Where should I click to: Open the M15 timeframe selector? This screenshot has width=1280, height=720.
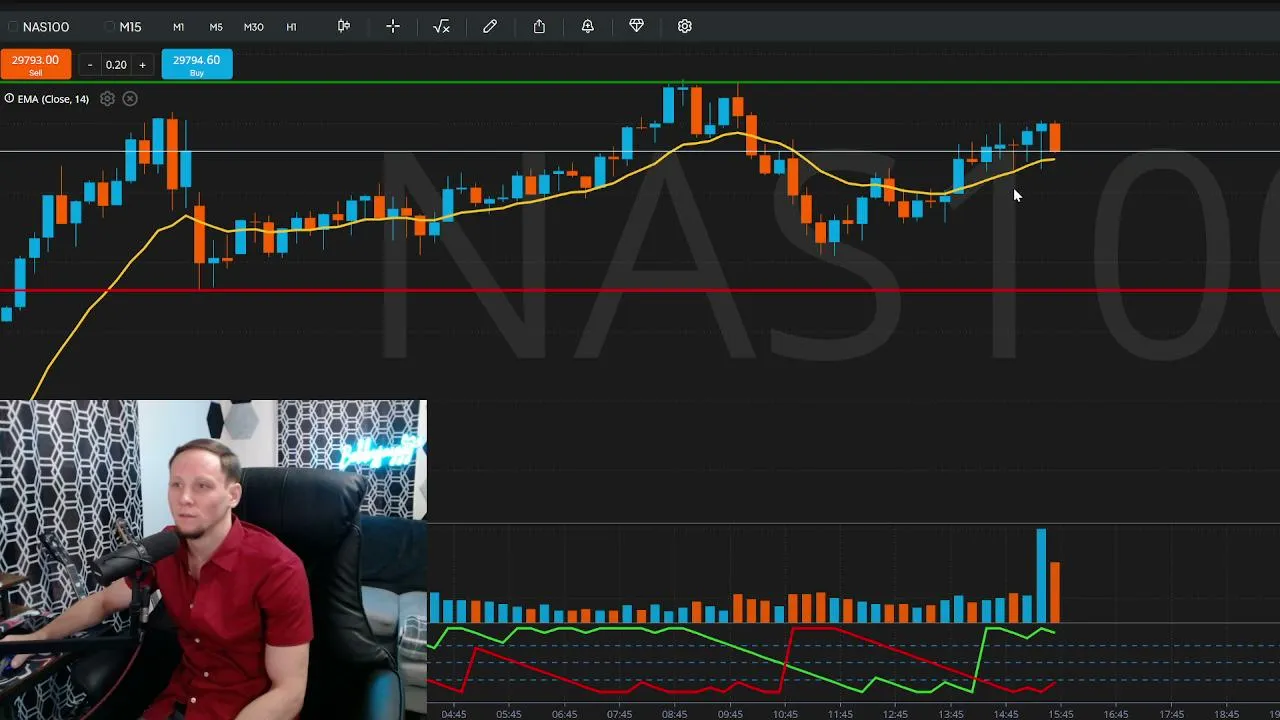pyautogui.click(x=124, y=27)
